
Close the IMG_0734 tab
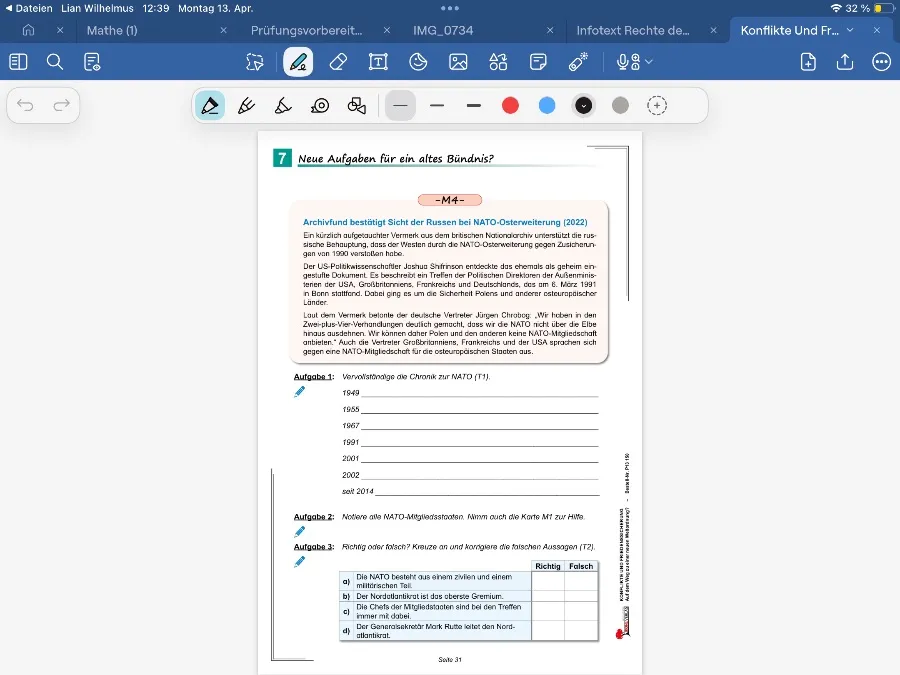click(x=550, y=30)
